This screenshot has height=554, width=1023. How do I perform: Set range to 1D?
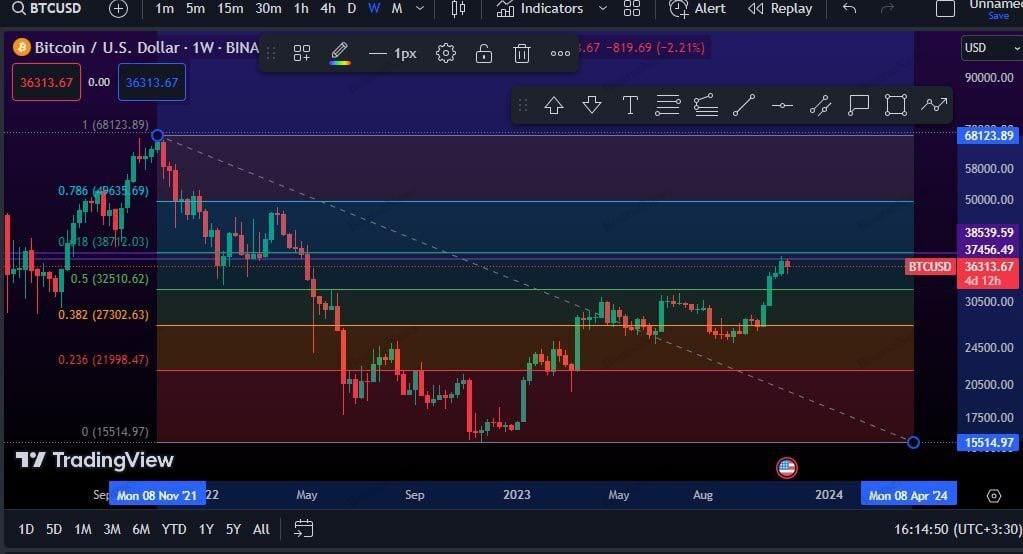click(x=26, y=529)
